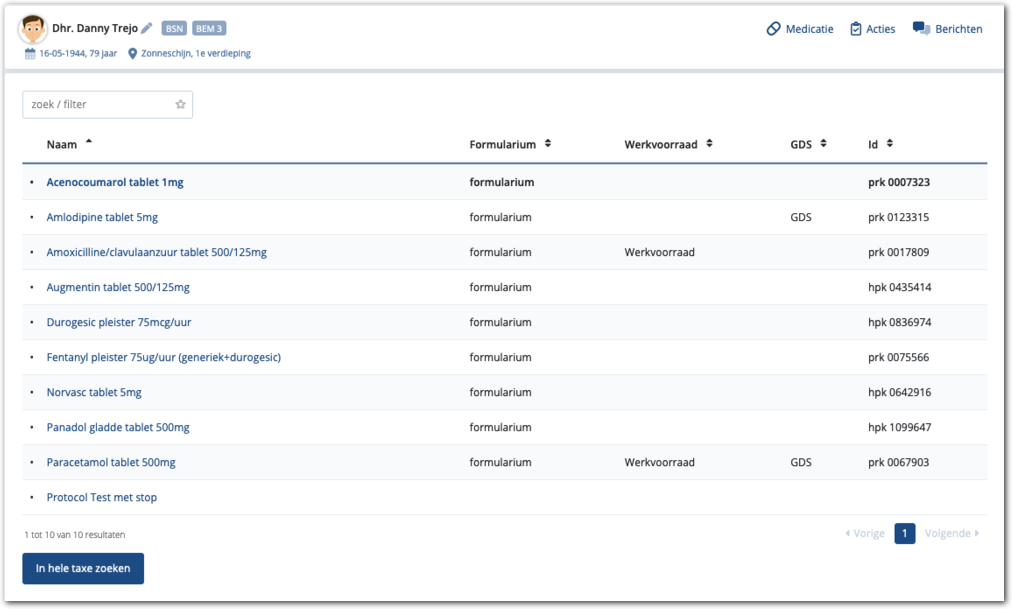This screenshot has height=609, width=1012.
Task: Click the zoek / filter input field
Action: click(x=98, y=104)
